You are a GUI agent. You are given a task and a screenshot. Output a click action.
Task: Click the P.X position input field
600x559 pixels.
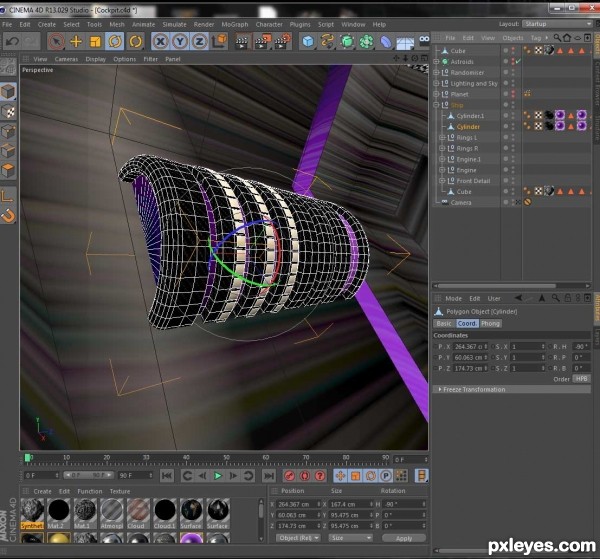tap(470, 346)
